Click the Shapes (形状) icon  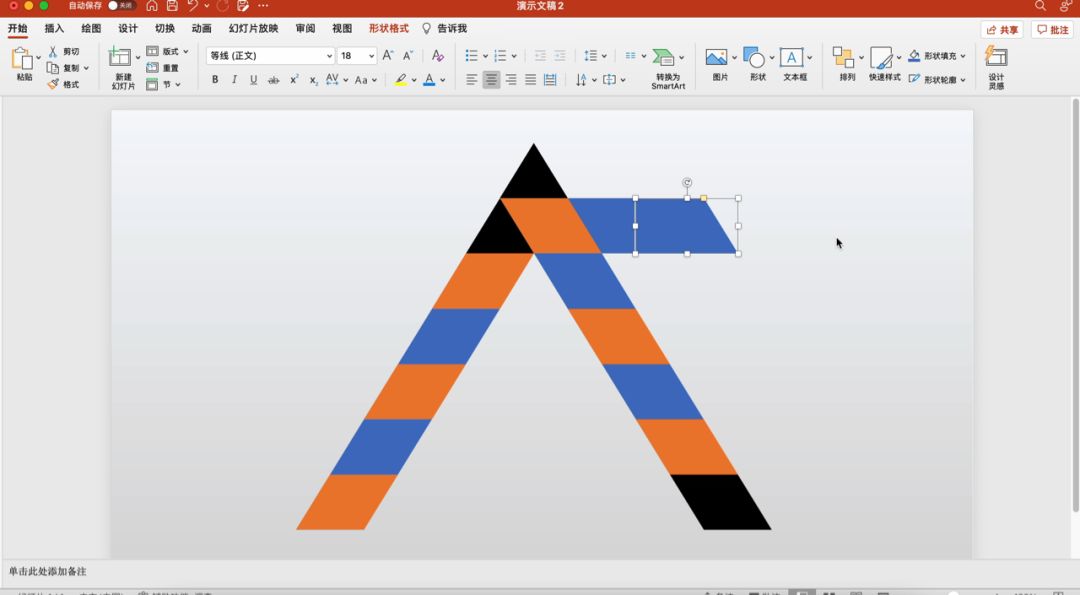click(754, 58)
